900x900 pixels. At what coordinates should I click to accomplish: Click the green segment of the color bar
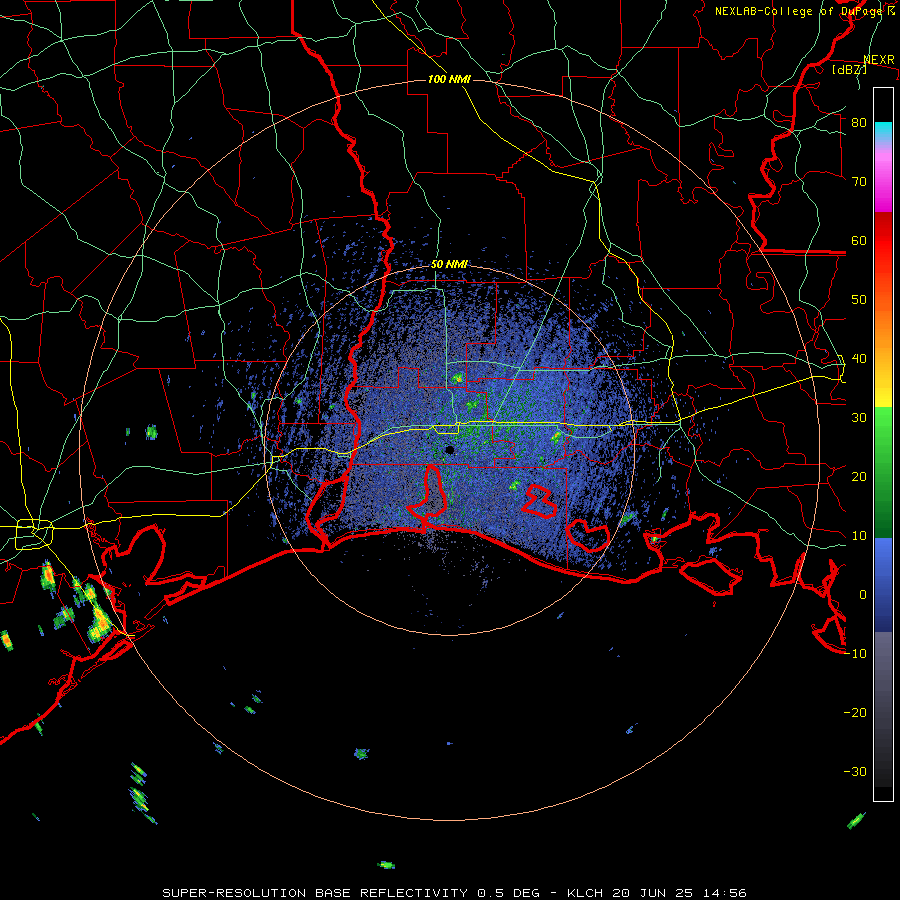883,472
